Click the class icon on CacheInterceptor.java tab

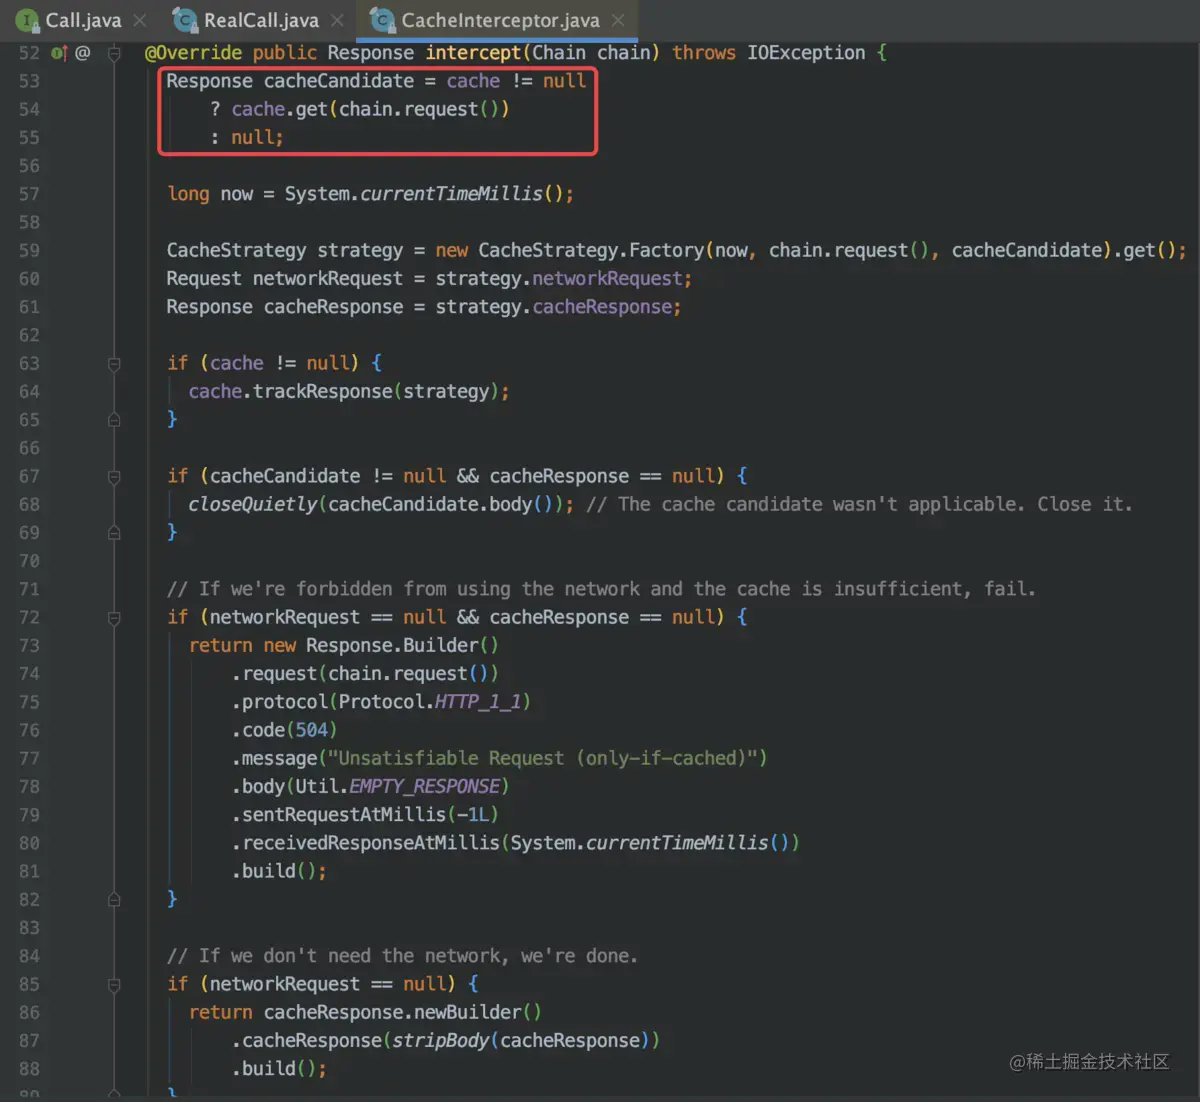pyautogui.click(x=382, y=20)
